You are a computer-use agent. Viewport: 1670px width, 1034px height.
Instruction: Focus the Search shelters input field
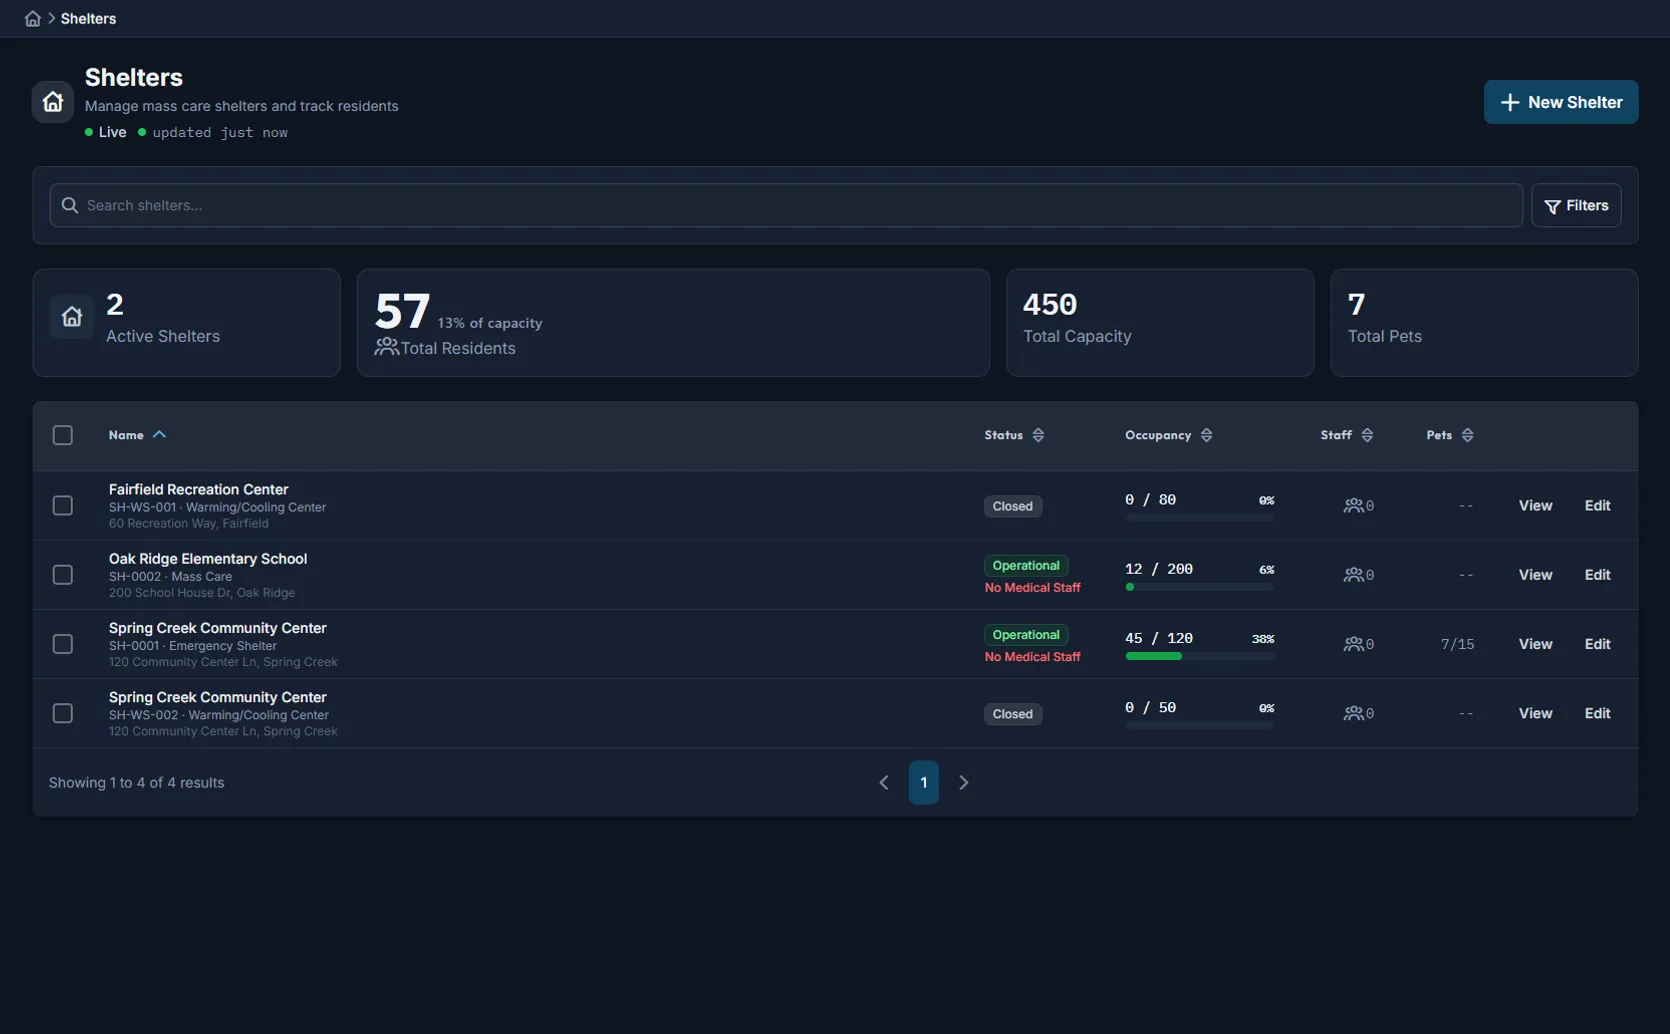786,205
